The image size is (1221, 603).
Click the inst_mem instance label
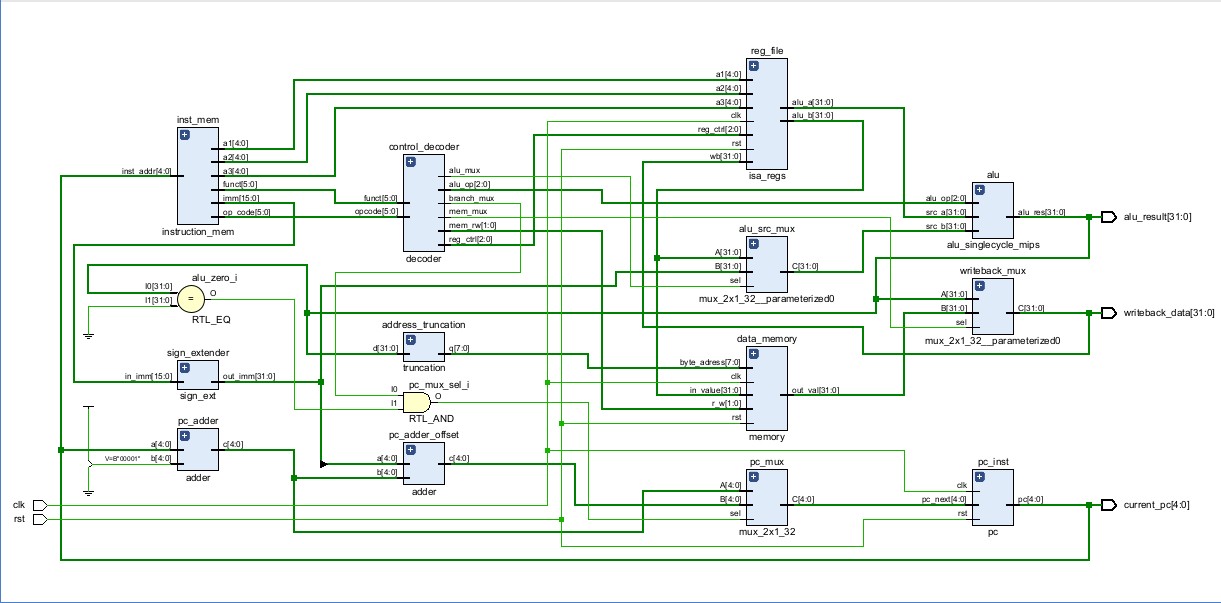click(x=197, y=120)
